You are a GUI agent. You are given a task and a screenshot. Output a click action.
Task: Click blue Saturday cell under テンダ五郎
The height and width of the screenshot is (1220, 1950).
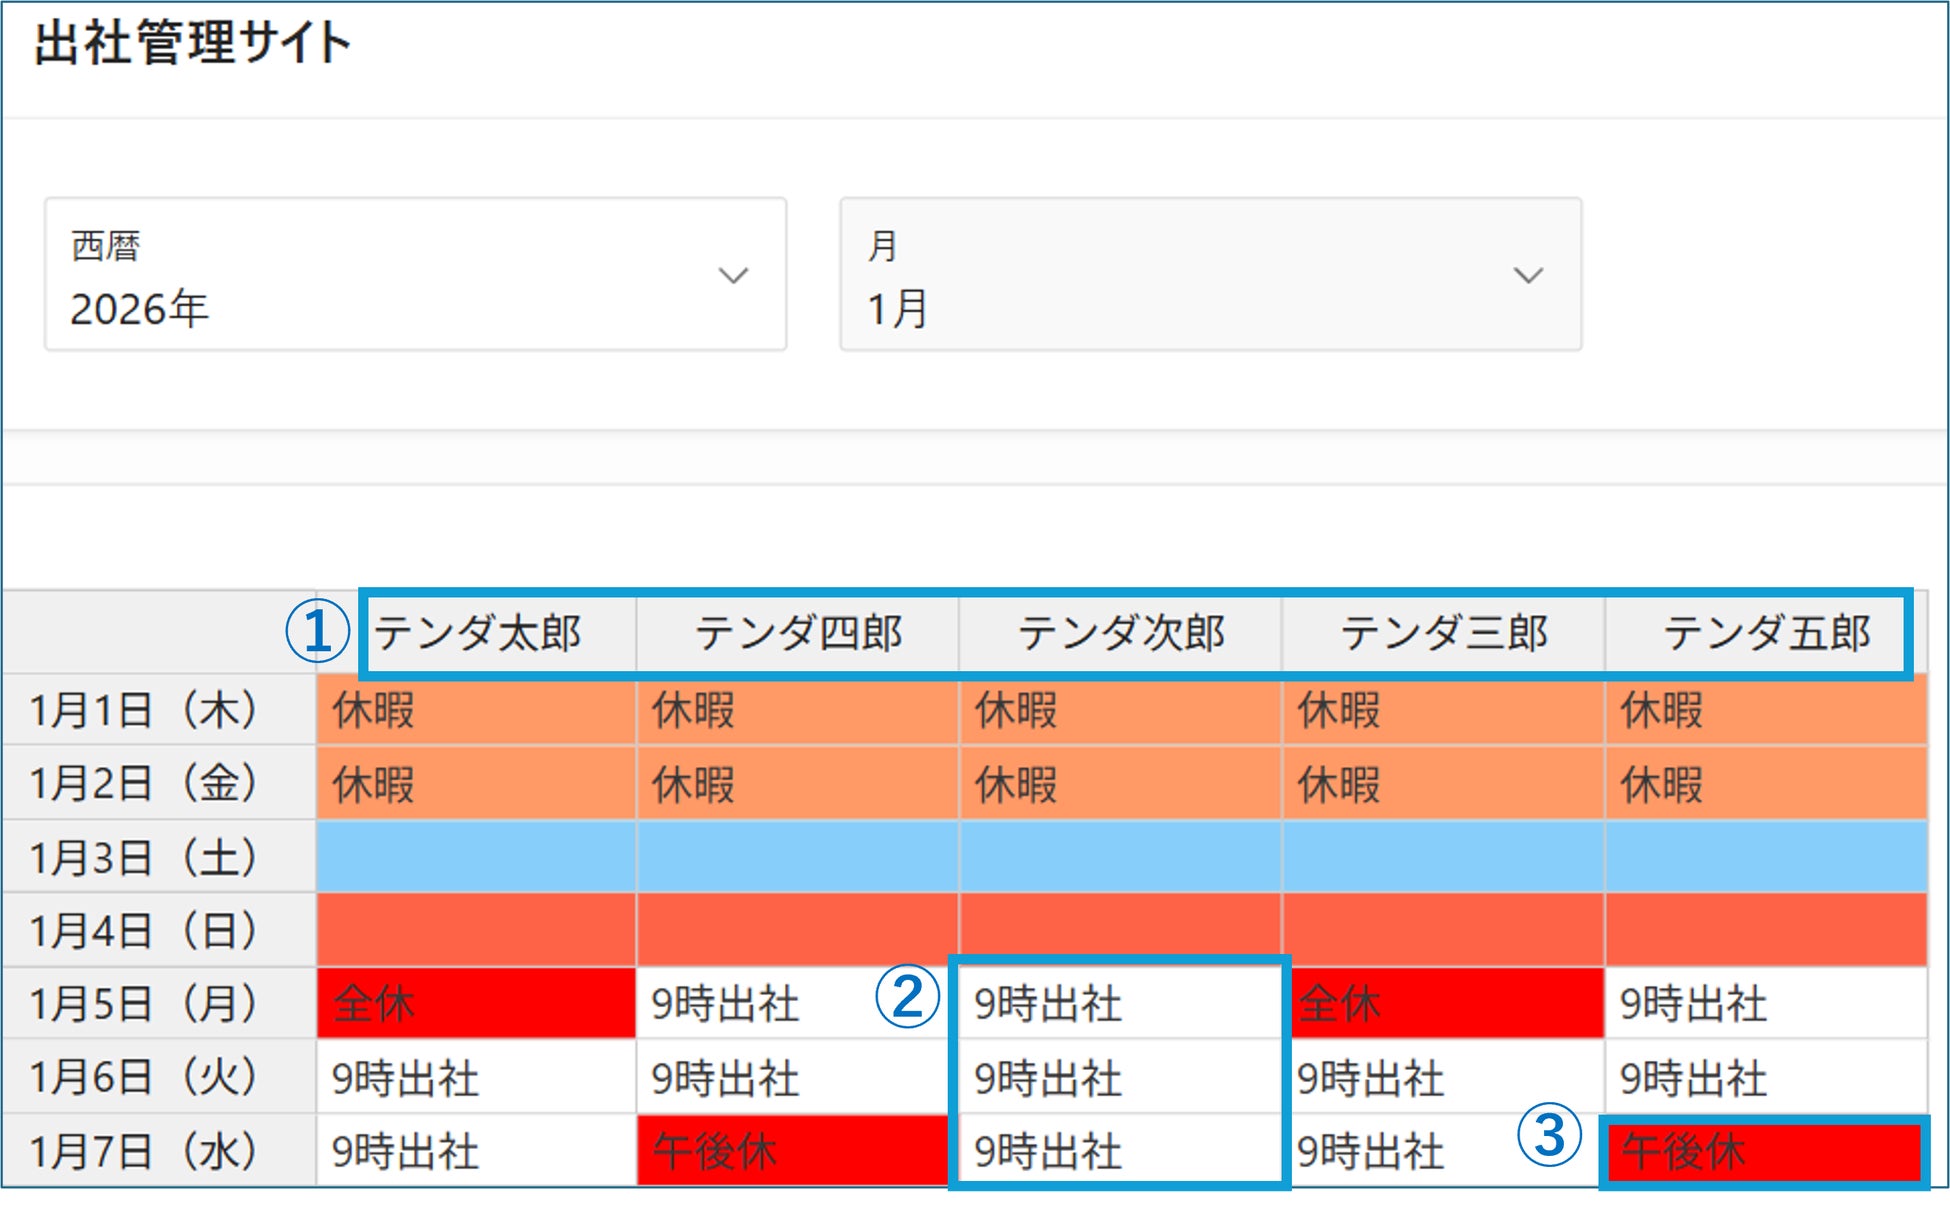(x=1765, y=857)
